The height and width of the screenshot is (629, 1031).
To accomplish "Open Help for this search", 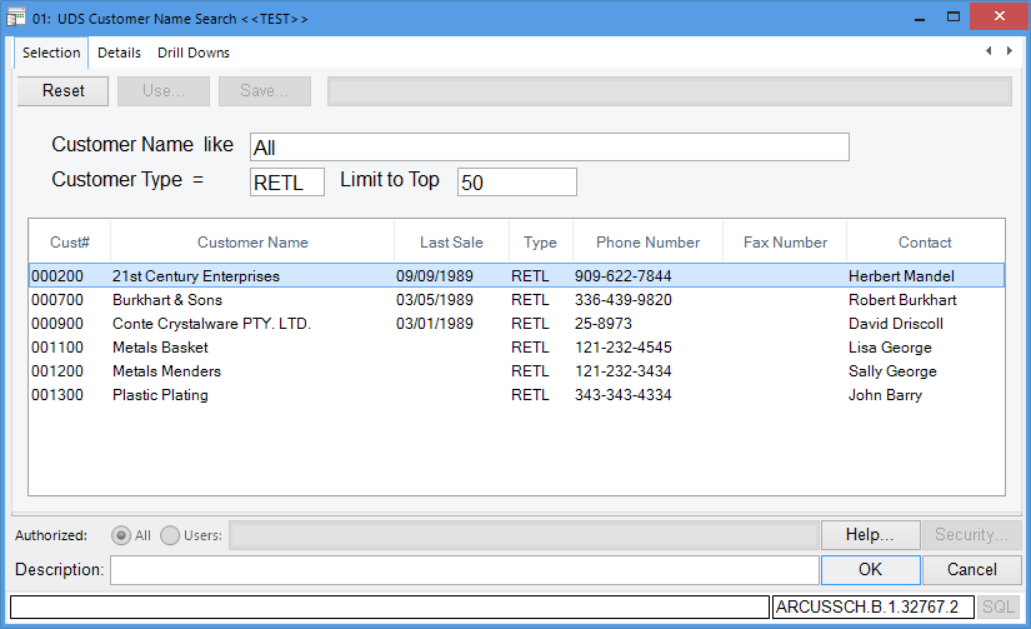I will 869,535.
